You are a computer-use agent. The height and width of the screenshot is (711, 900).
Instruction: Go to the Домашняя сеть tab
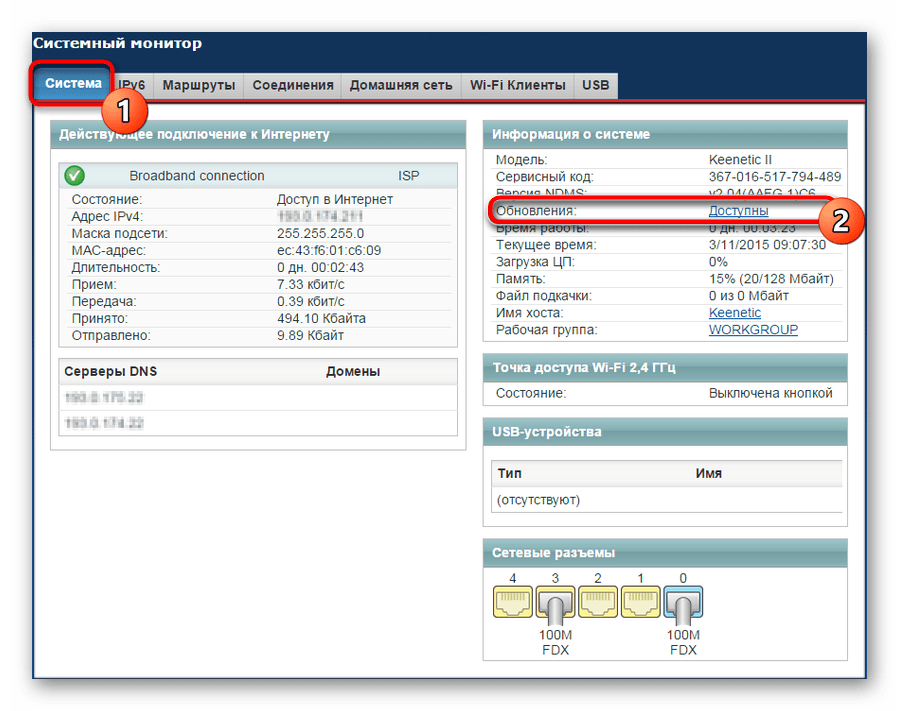coord(401,86)
